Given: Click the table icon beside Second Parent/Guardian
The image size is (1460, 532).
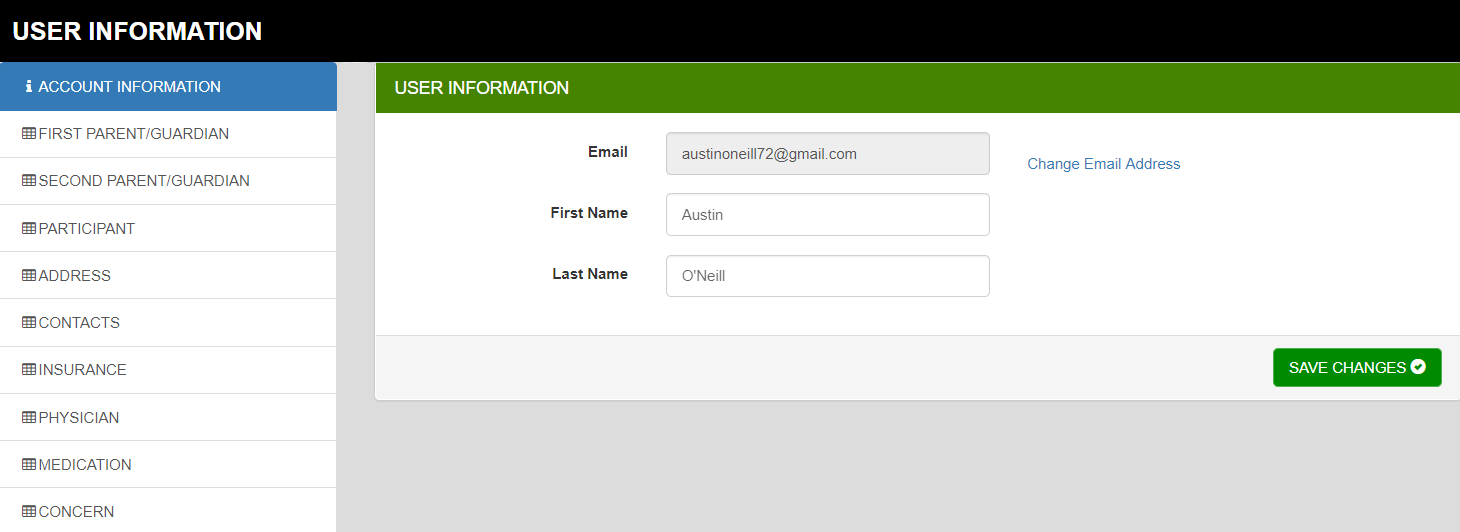Looking at the screenshot, I should pyautogui.click(x=29, y=181).
